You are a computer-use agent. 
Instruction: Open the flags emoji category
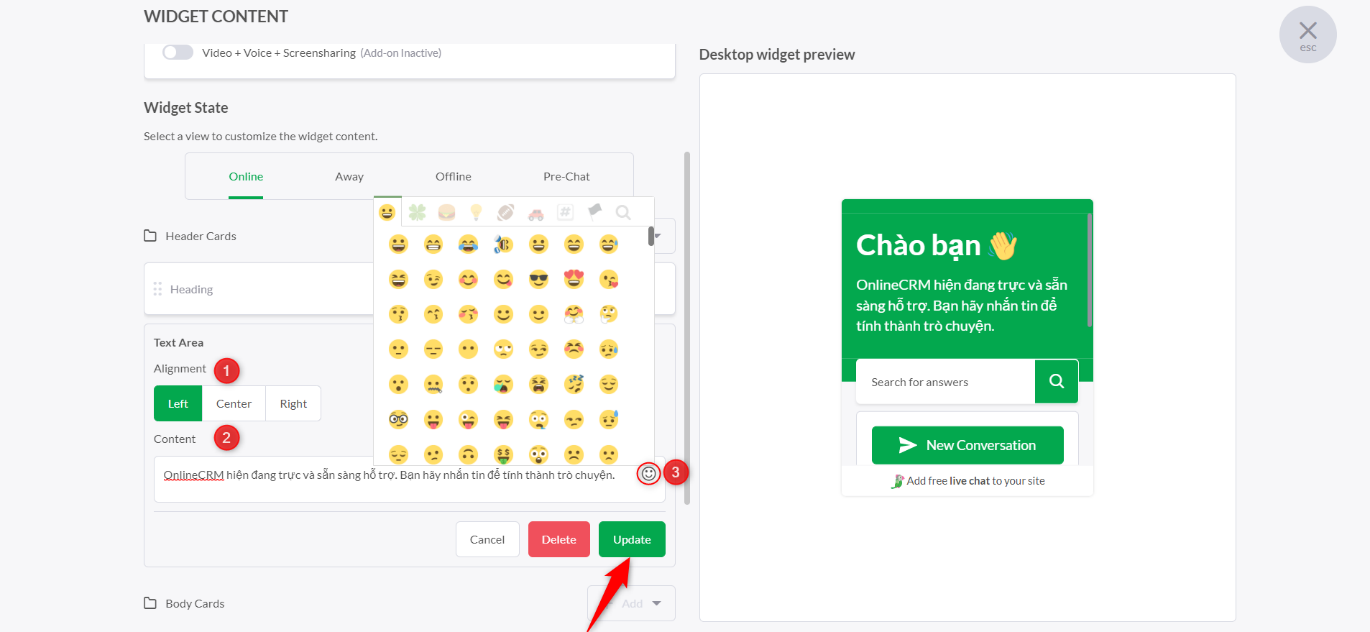click(594, 212)
